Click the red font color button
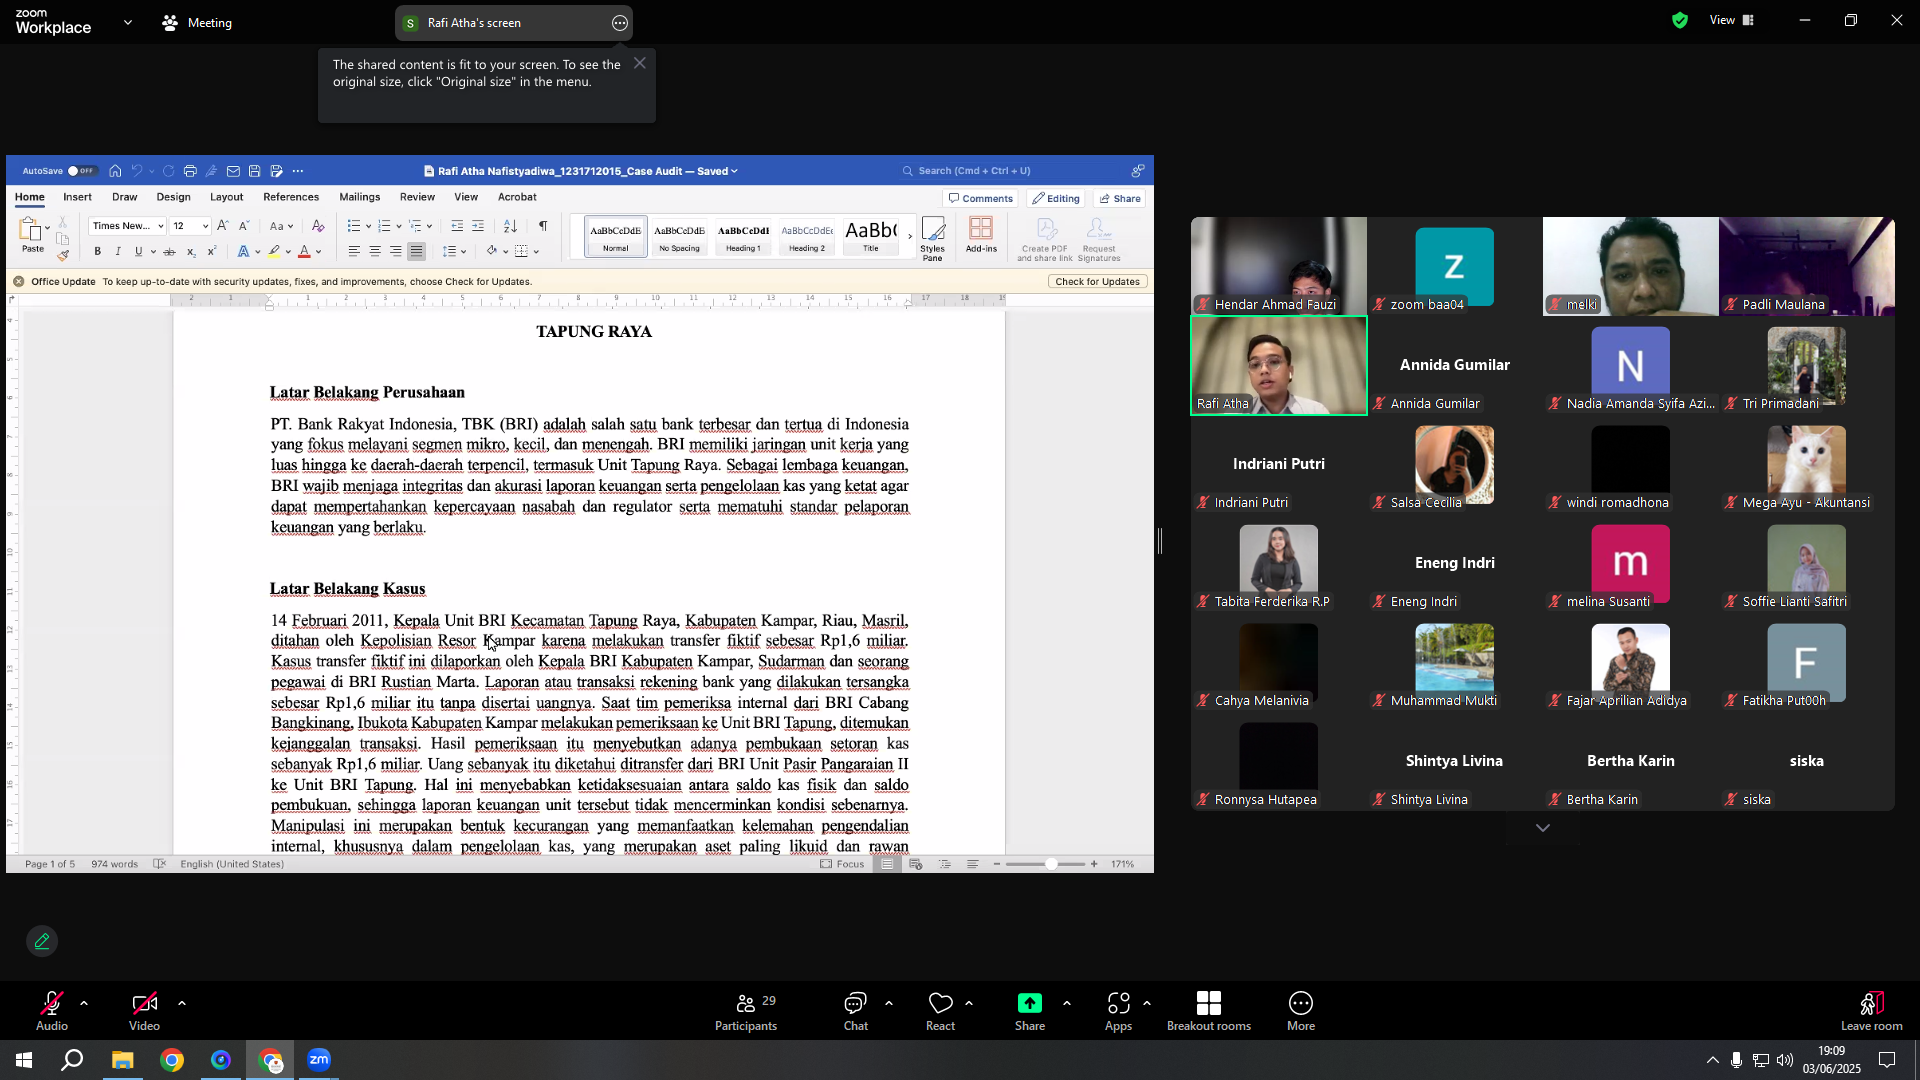The height and width of the screenshot is (1080, 1920). (x=304, y=251)
